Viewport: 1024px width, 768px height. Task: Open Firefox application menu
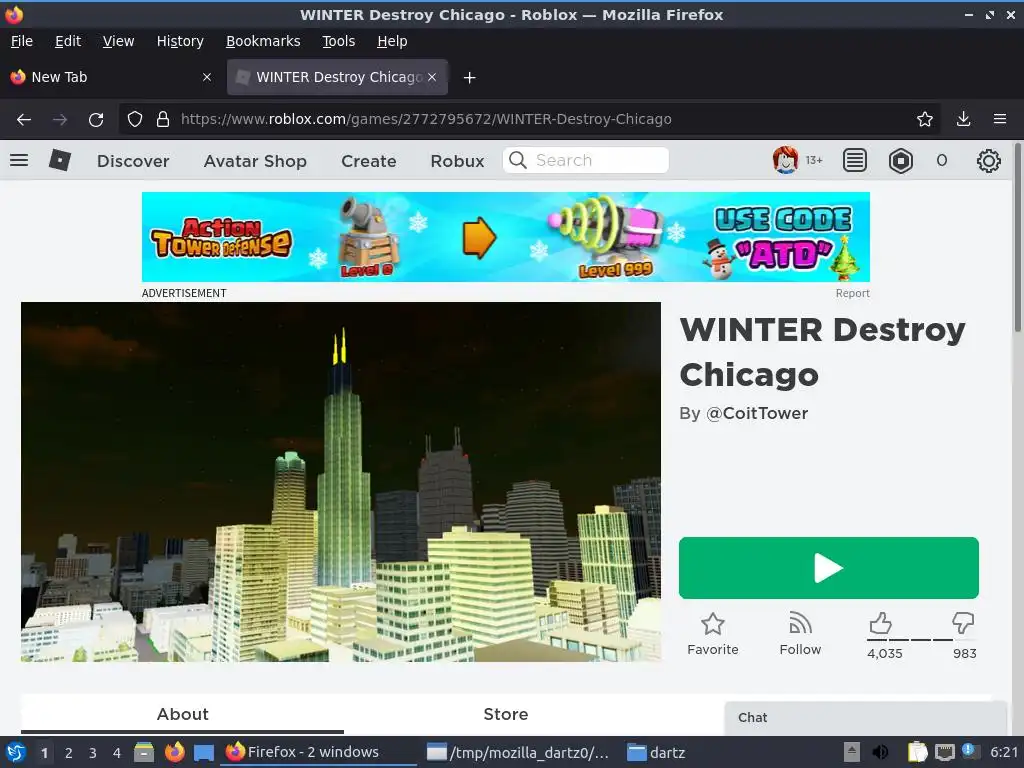tap(999, 120)
